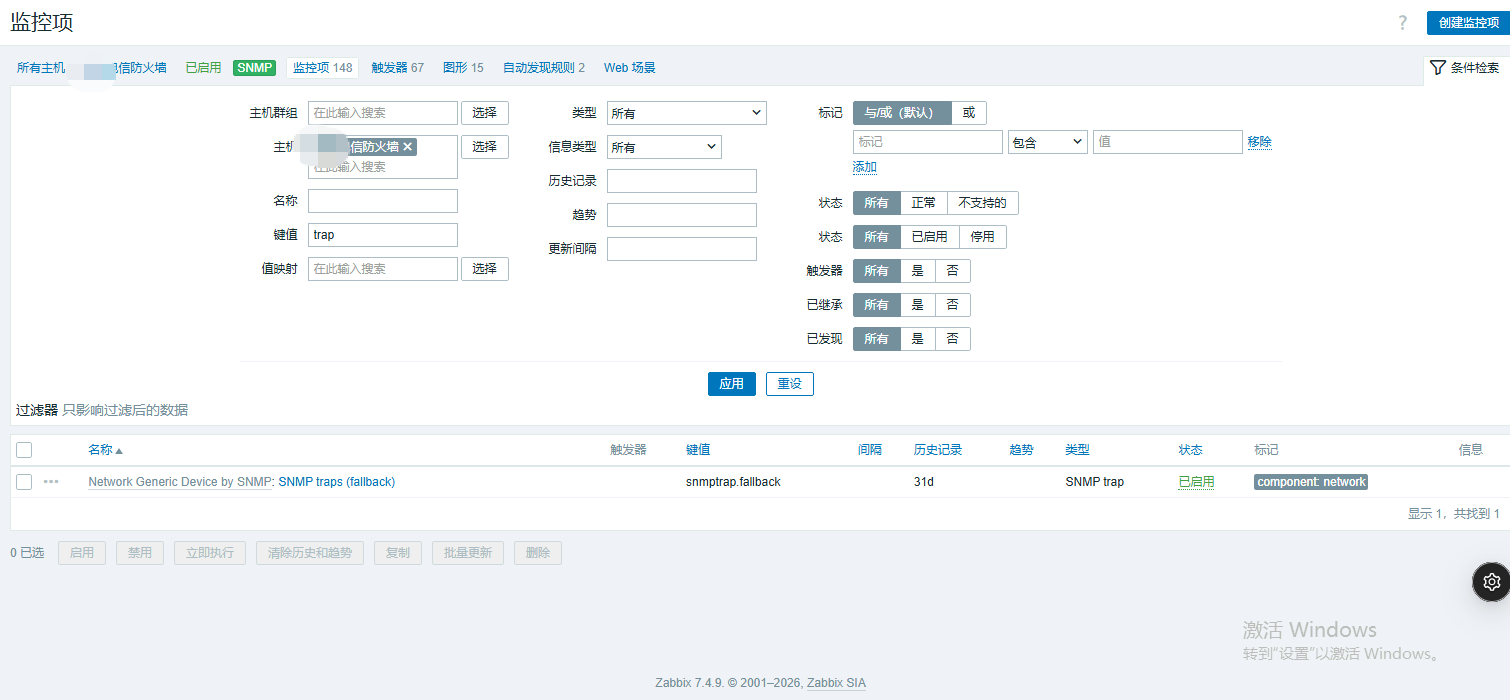
Task: Open the 信息类型 dropdown
Action: [664, 147]
